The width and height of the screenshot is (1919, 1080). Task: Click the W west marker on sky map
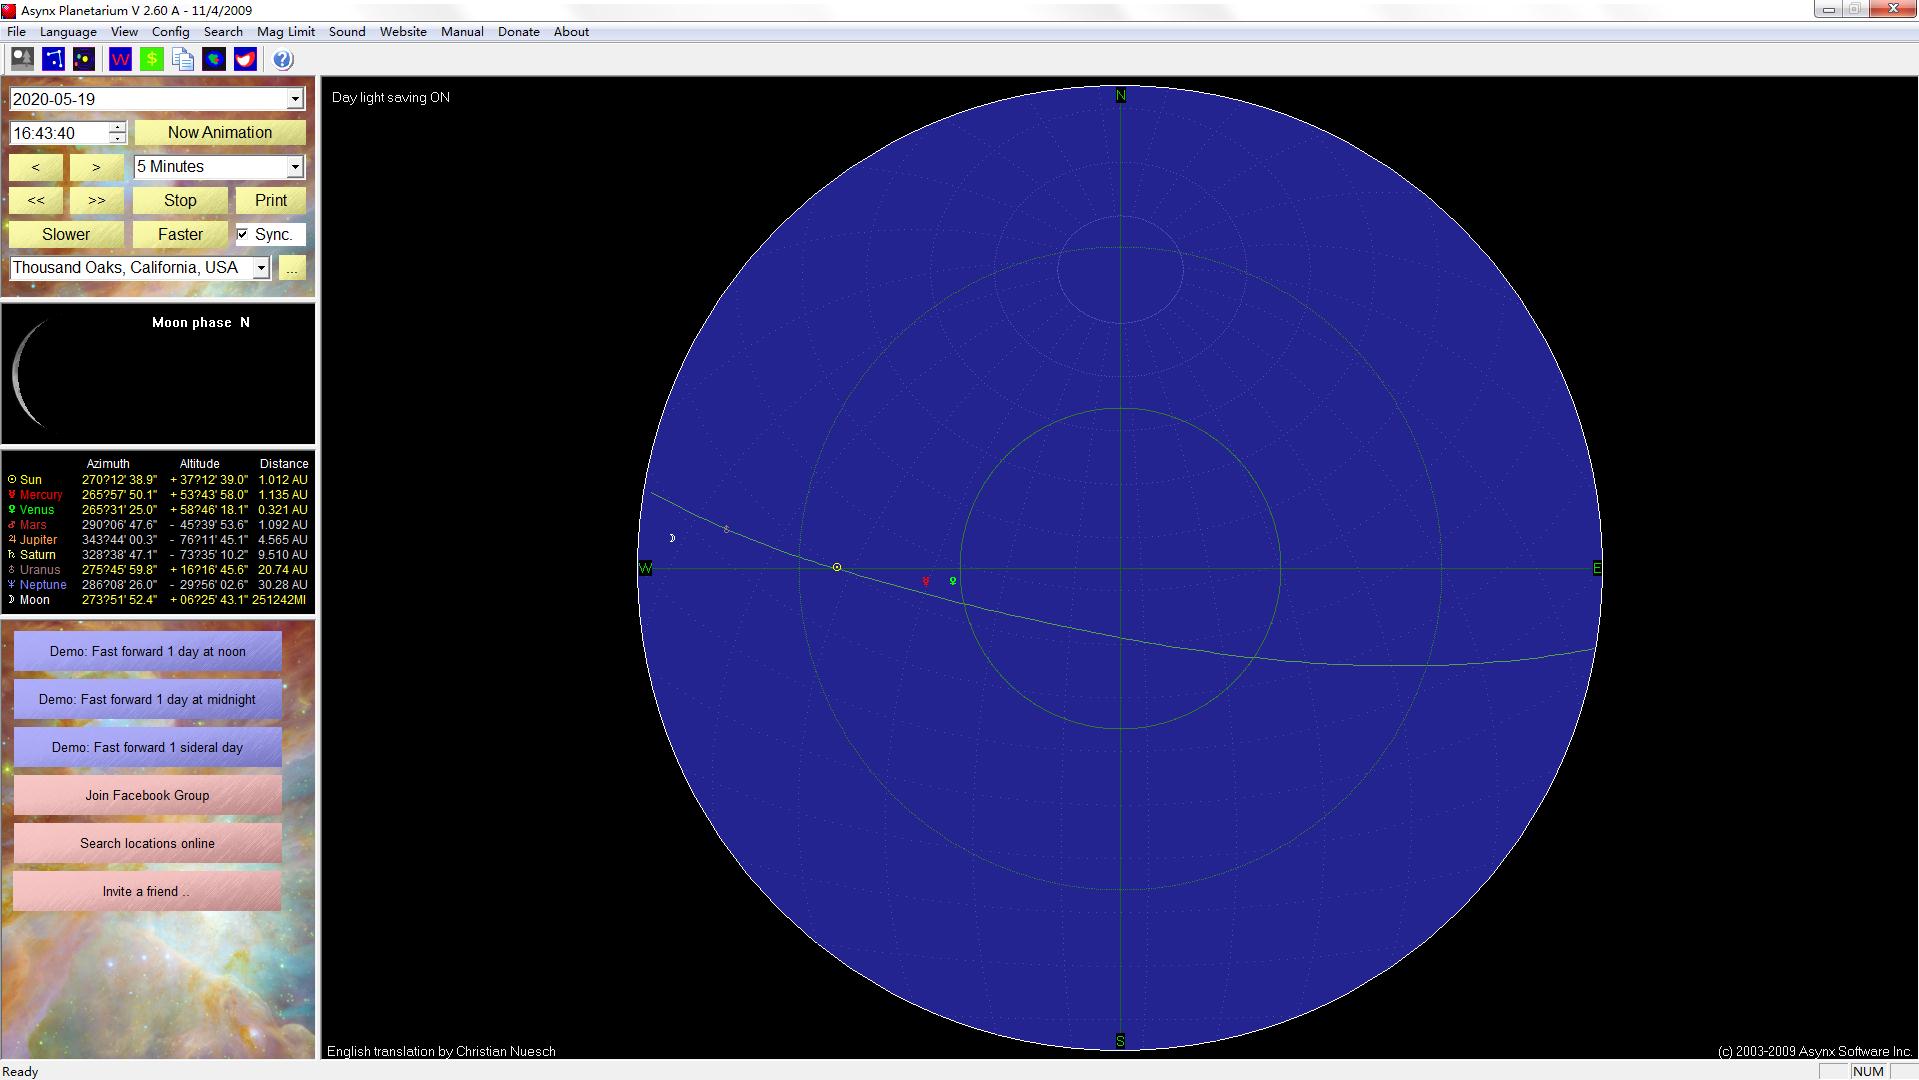click(x=645, y=568)
